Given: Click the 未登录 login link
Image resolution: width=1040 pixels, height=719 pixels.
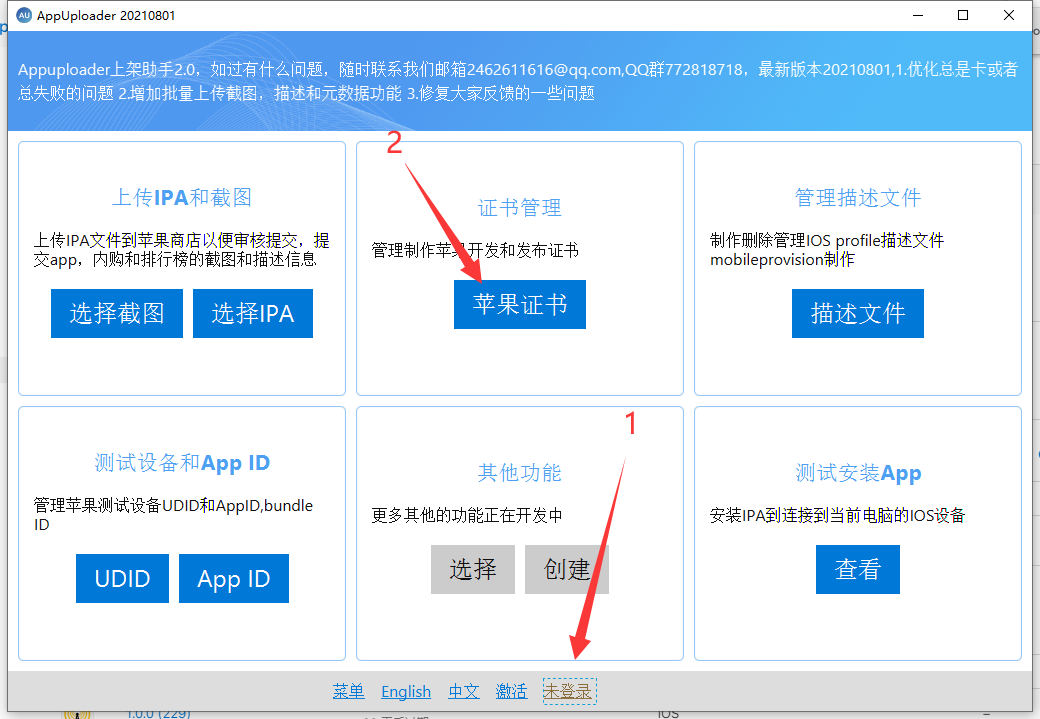Looking at the screenshot, I should [x=569, y=691].
